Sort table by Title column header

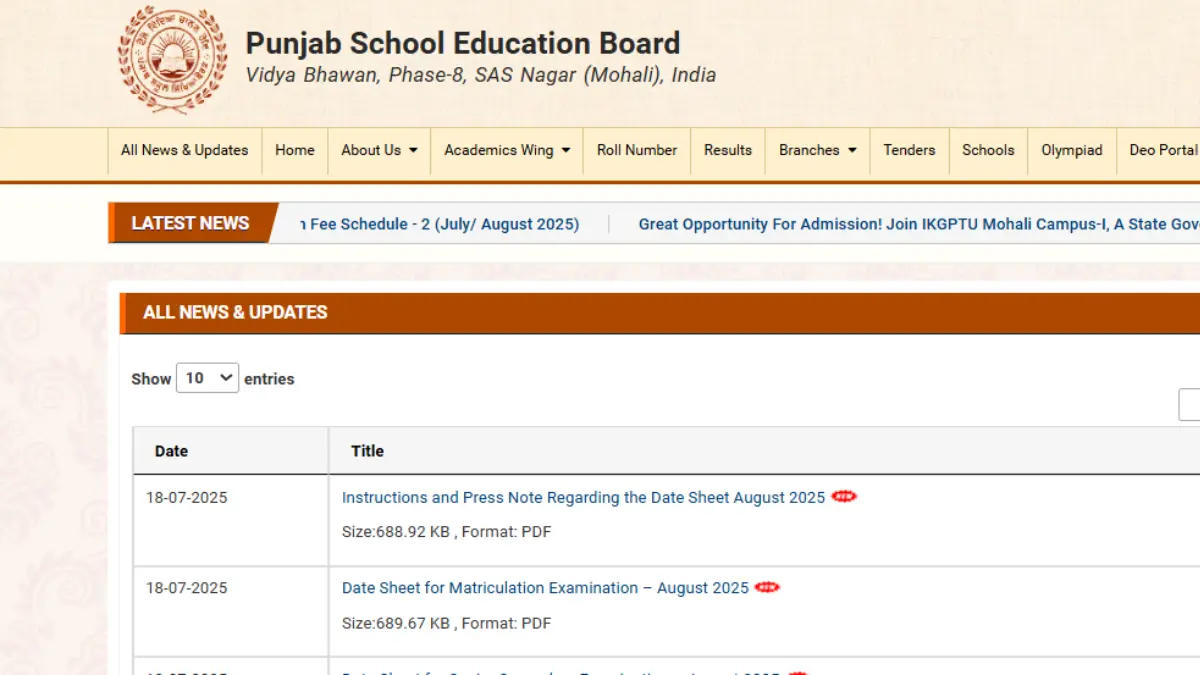(x=765, y=451)
